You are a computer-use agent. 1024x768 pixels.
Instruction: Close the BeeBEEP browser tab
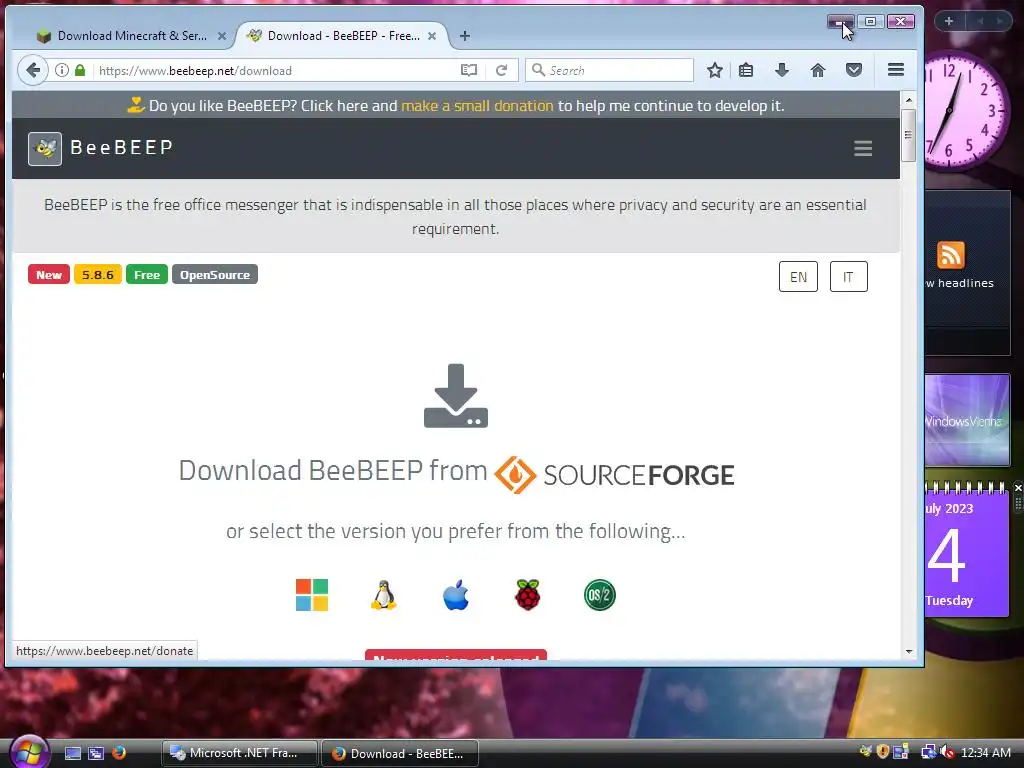[x=432, y=36]
